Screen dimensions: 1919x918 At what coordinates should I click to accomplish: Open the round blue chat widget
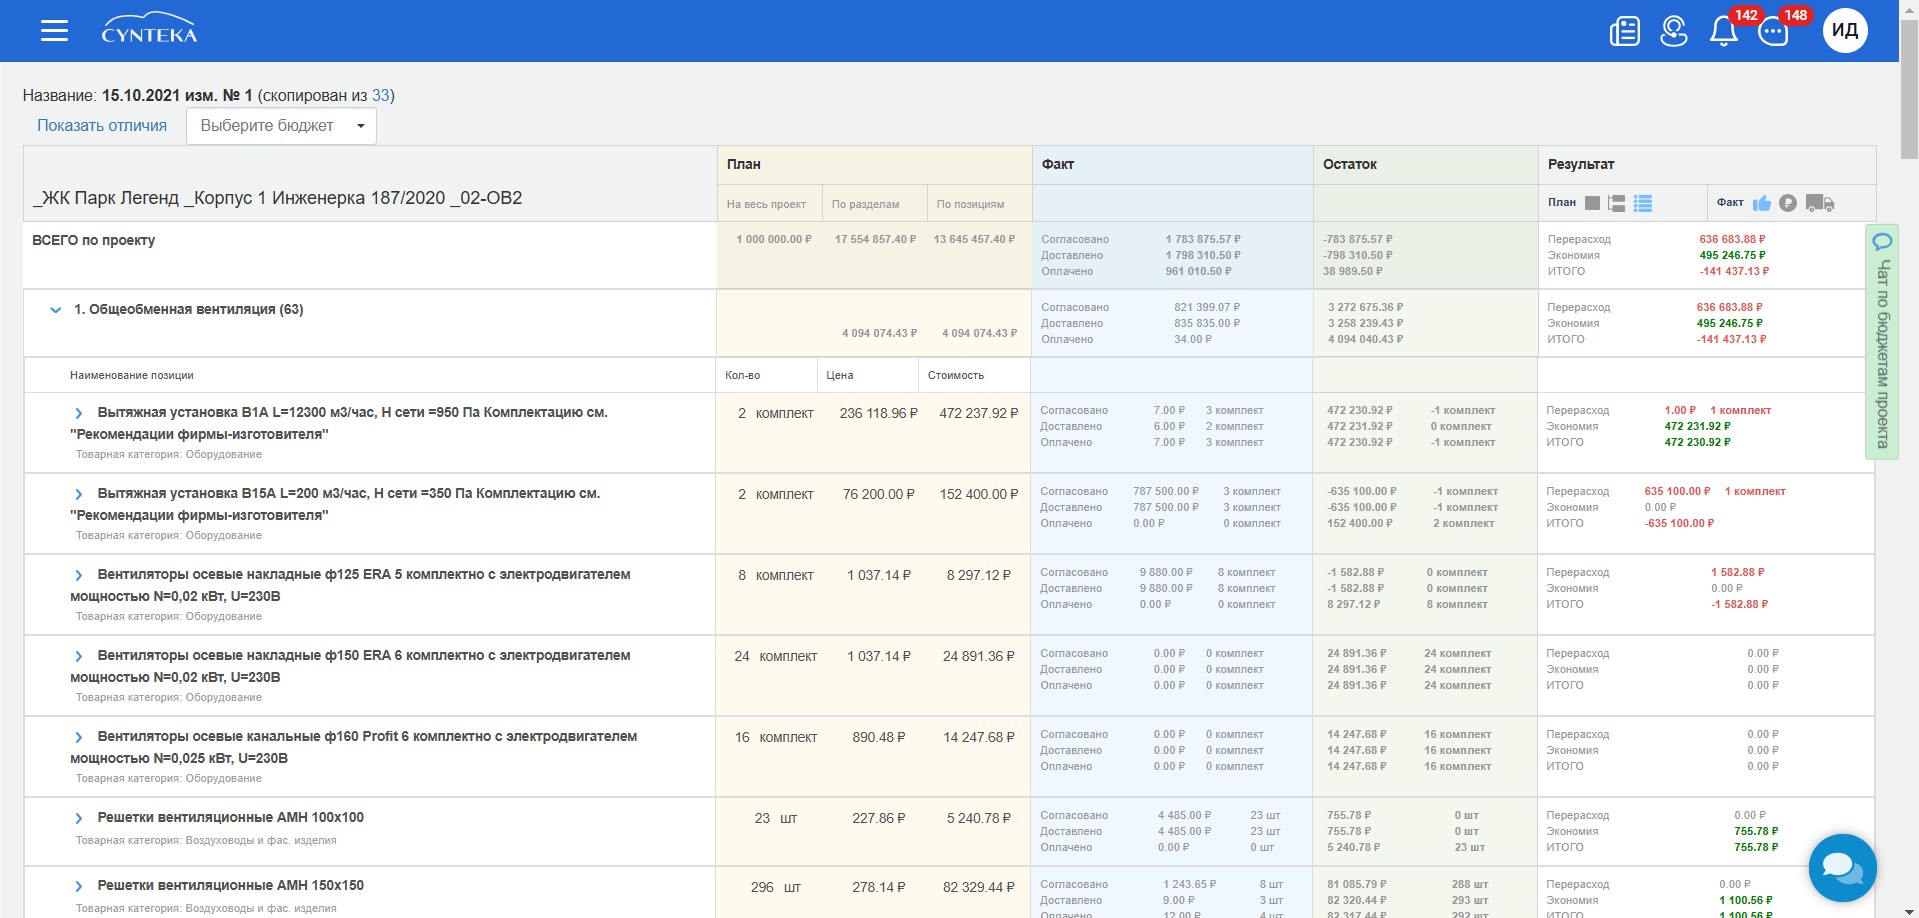pos(1841,867)
